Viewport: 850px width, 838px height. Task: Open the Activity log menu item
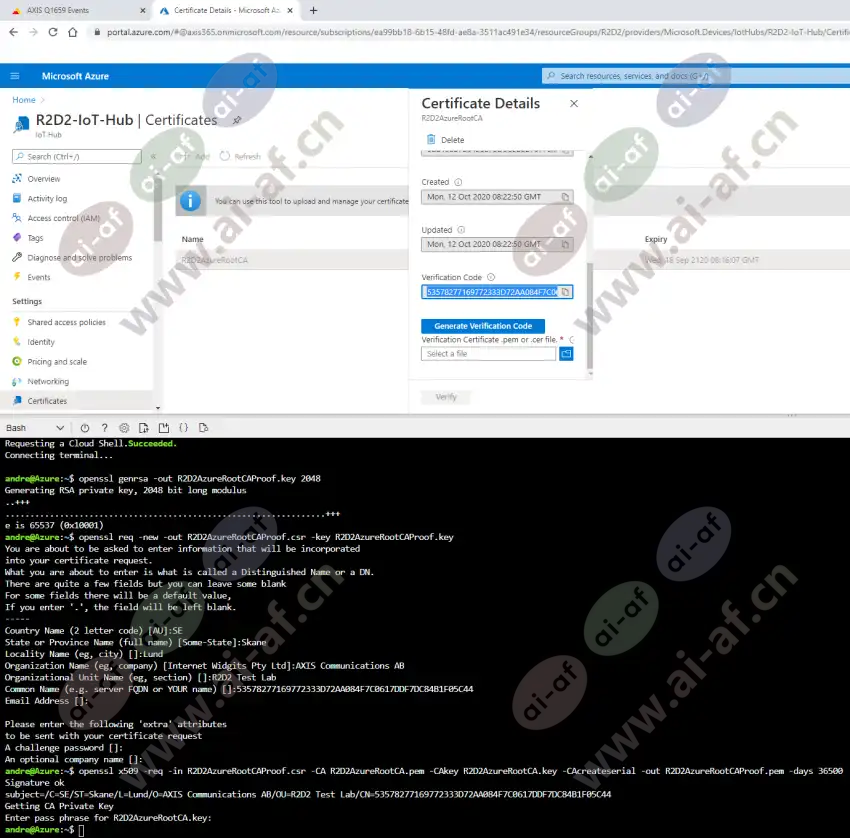(47, 198)
